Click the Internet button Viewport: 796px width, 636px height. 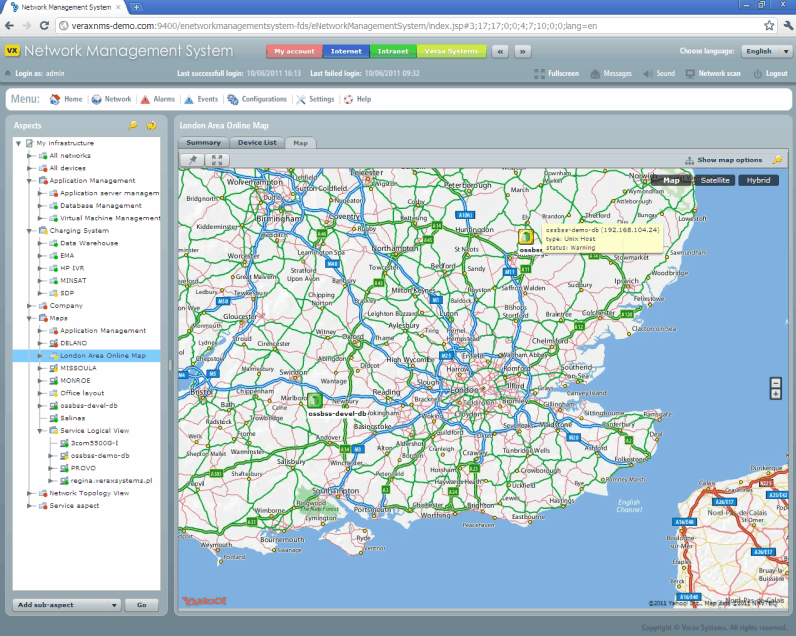[346, 51]
